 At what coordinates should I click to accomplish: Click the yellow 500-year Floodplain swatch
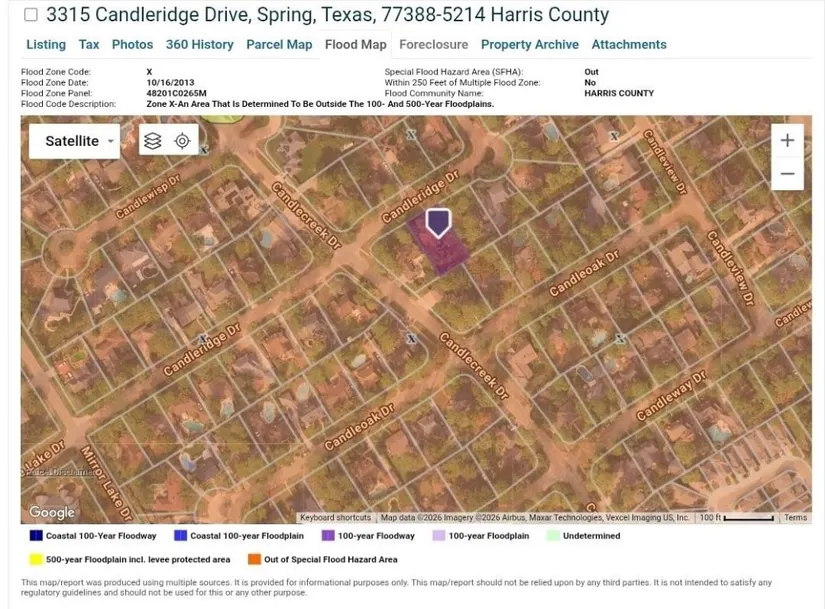[36, 560]
